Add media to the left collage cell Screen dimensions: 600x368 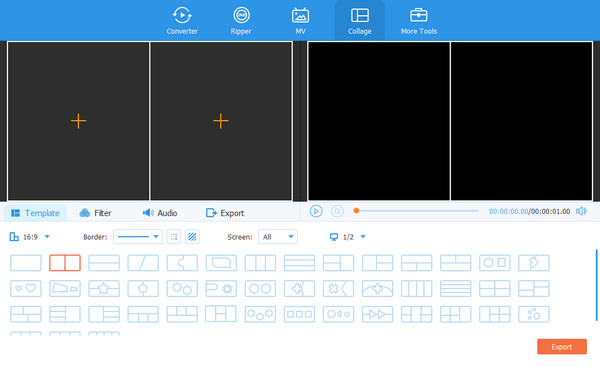tap(78, 121)
